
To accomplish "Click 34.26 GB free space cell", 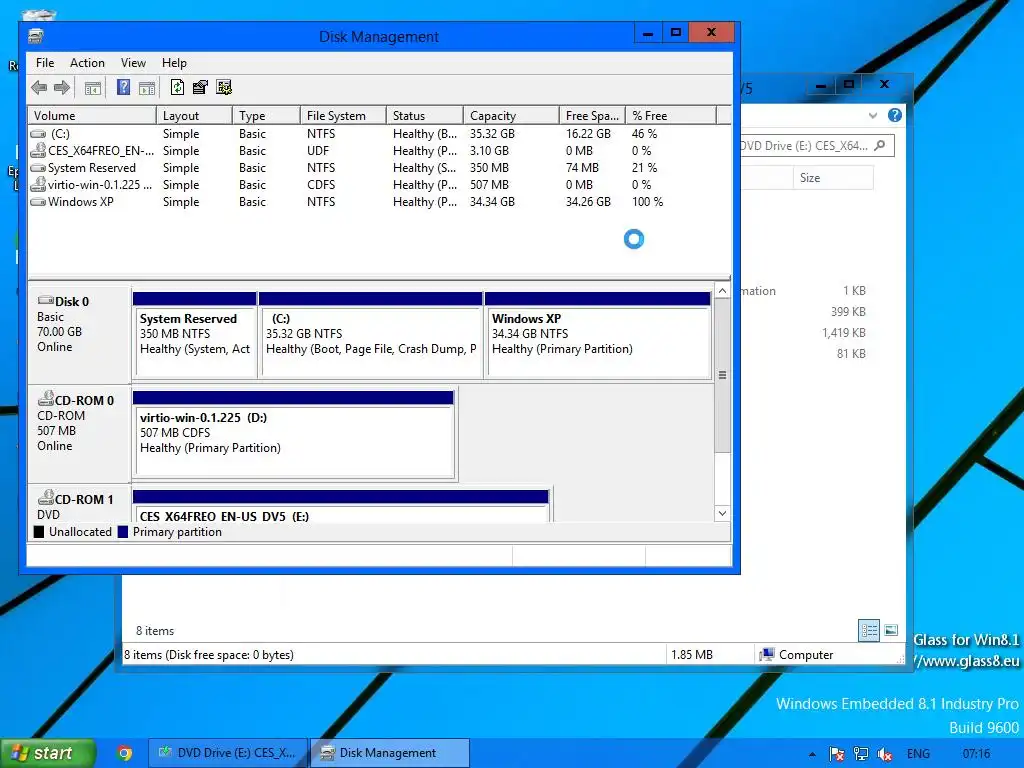I will tap(588, 202).
